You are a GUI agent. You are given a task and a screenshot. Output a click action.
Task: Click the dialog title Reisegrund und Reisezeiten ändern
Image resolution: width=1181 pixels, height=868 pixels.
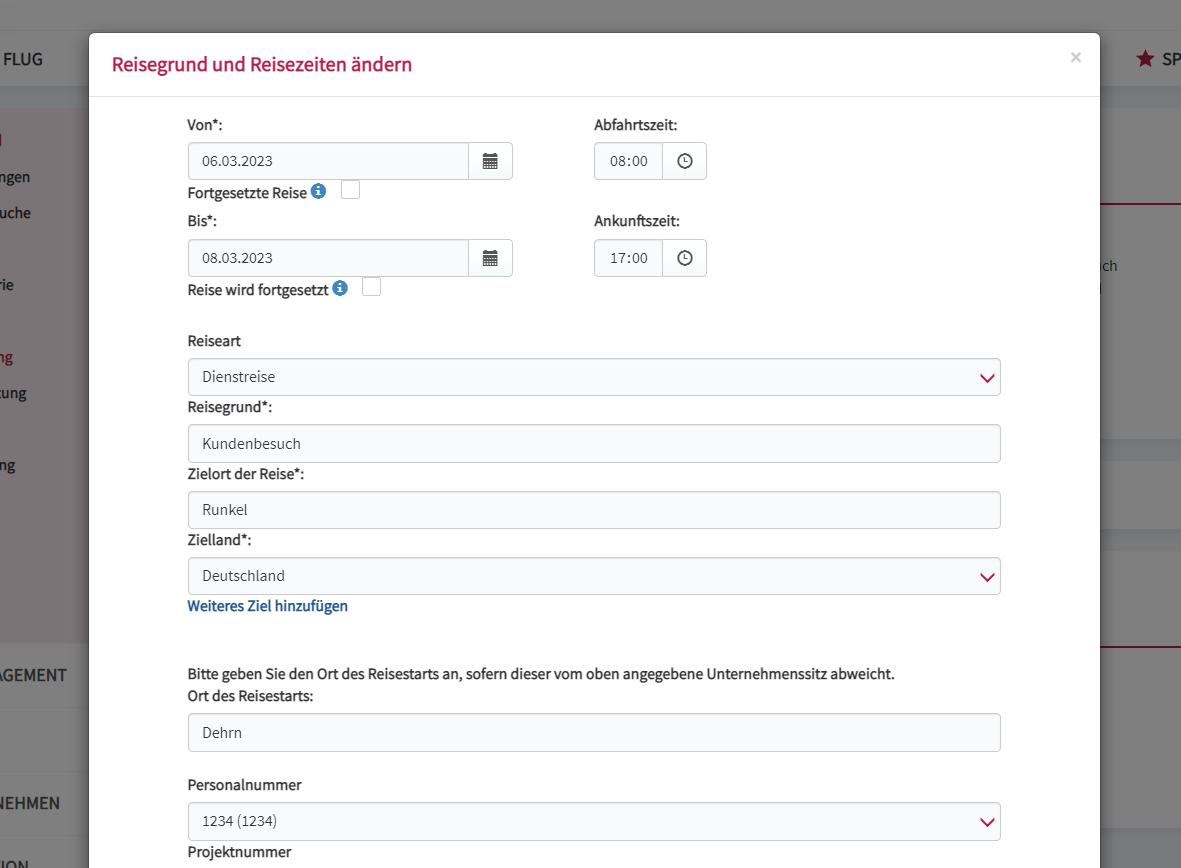[x=262, y=65]
